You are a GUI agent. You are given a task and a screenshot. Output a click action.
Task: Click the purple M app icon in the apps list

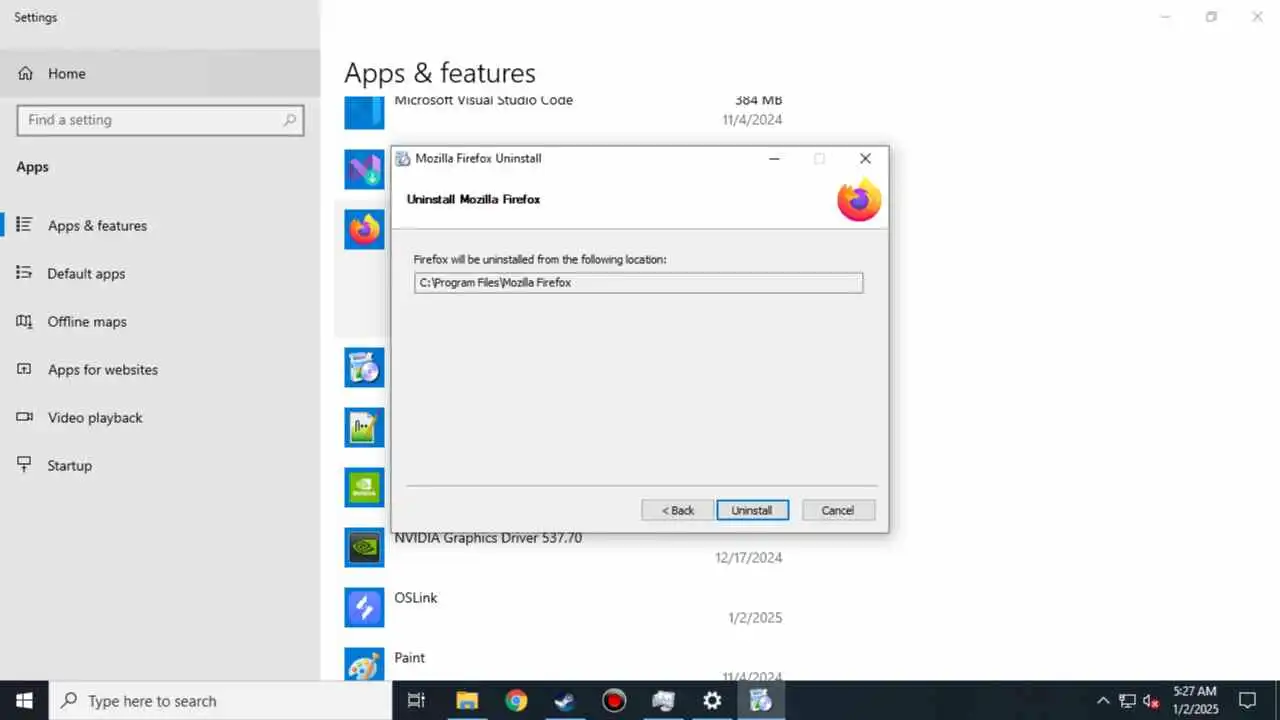[364, 169]
